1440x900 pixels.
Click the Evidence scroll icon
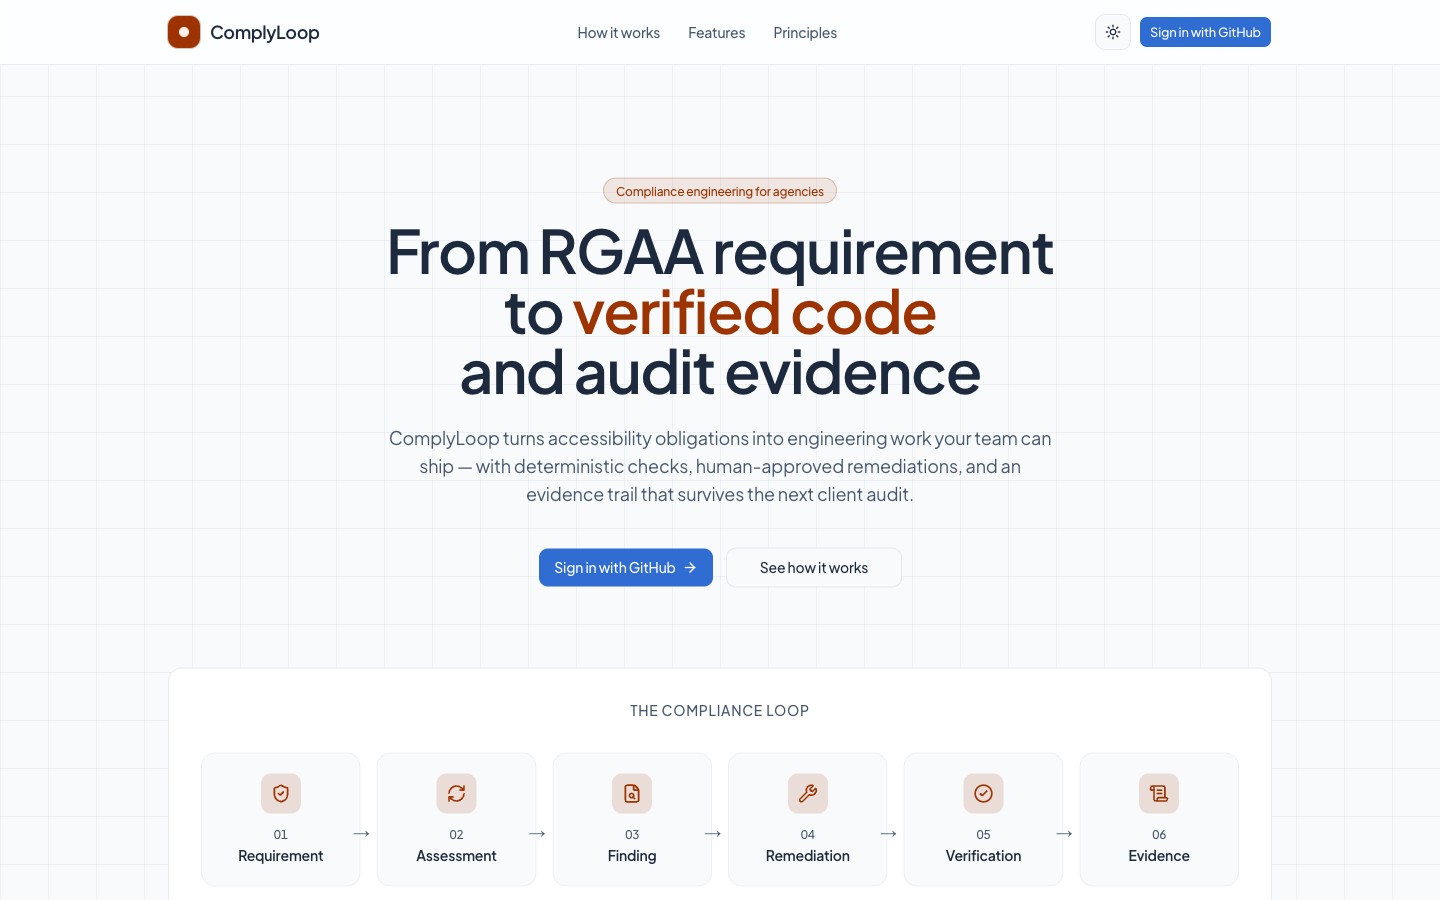pyautogui.click(x=1159, y=793)
